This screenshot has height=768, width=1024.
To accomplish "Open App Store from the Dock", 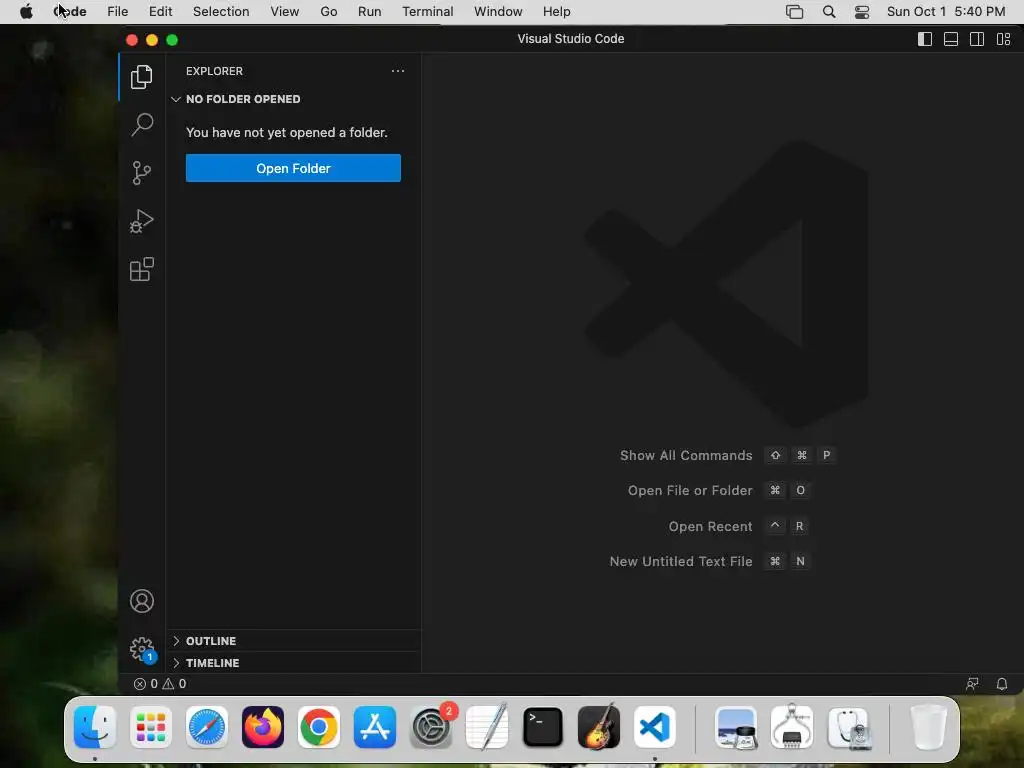I will pos(375,727).
